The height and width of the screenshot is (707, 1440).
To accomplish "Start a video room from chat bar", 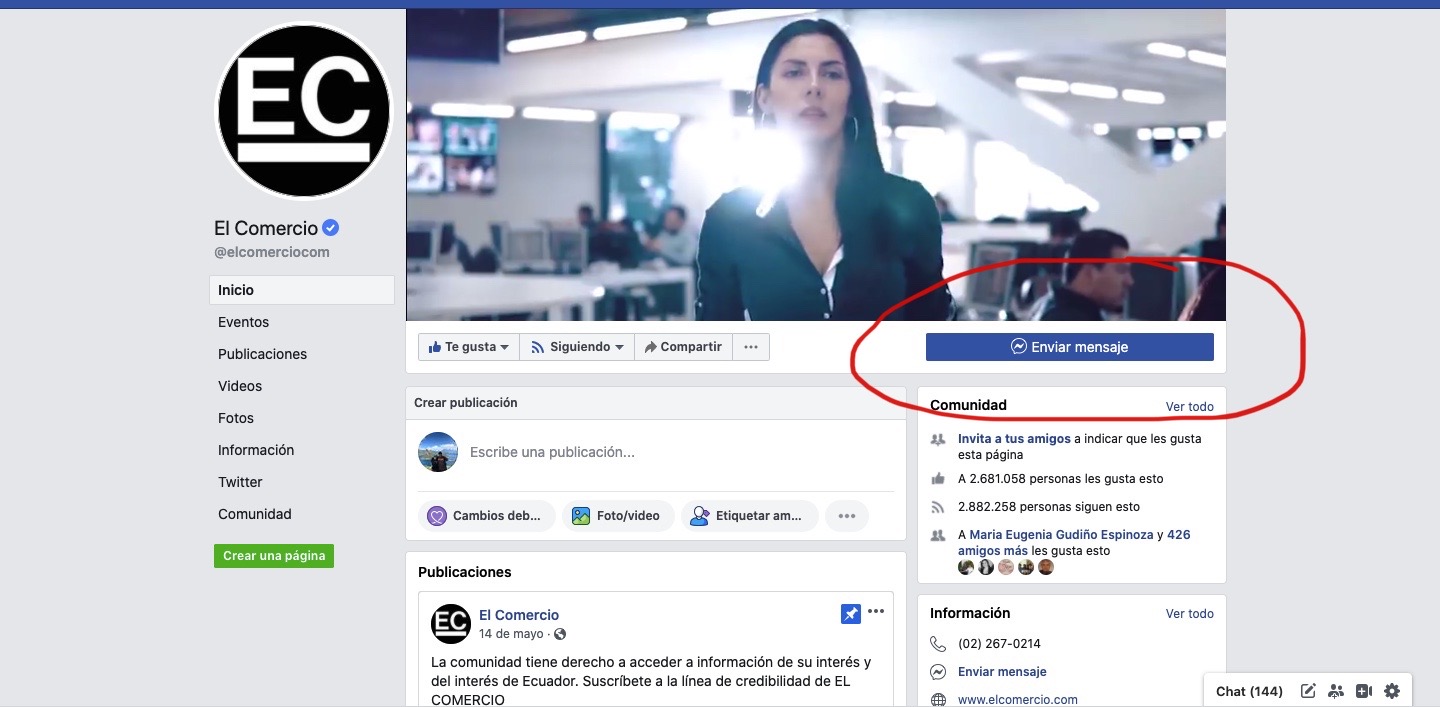I will click(1364, 691).
